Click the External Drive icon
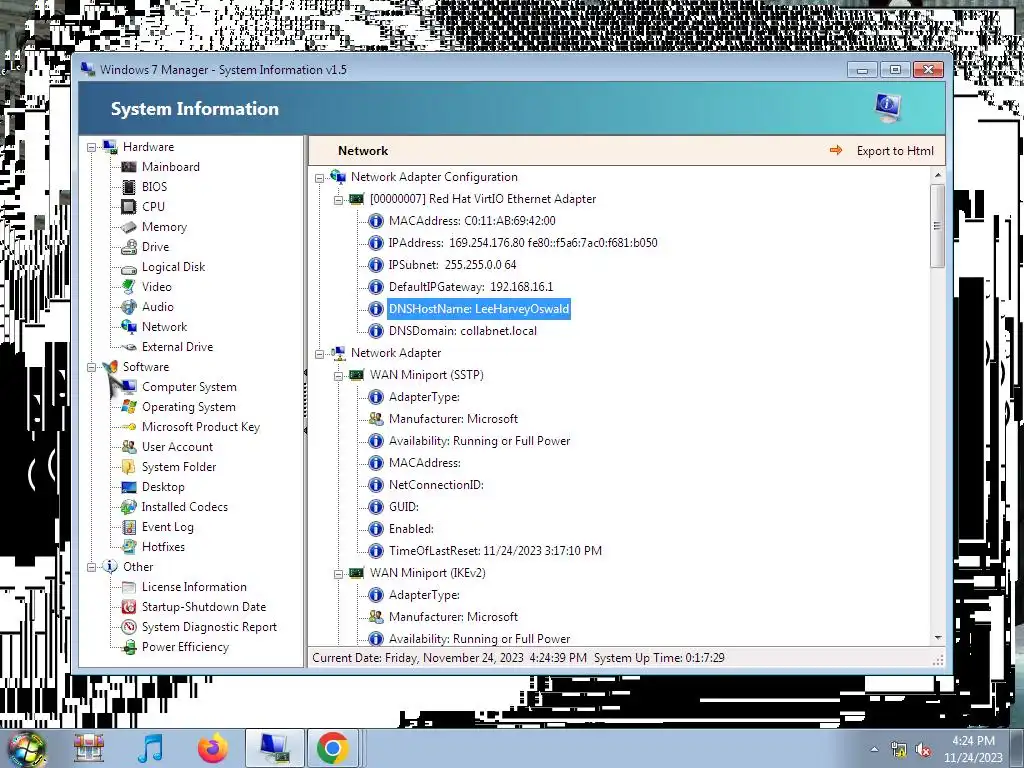This screenshot has width=1024, height=768. 129,347
